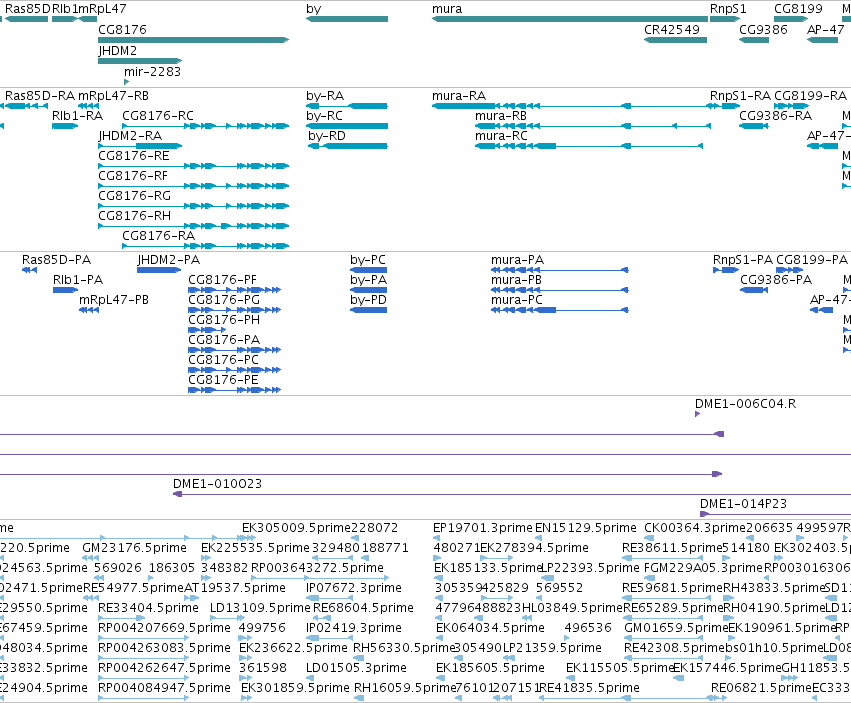Select the mura-PA protein label

517,260
